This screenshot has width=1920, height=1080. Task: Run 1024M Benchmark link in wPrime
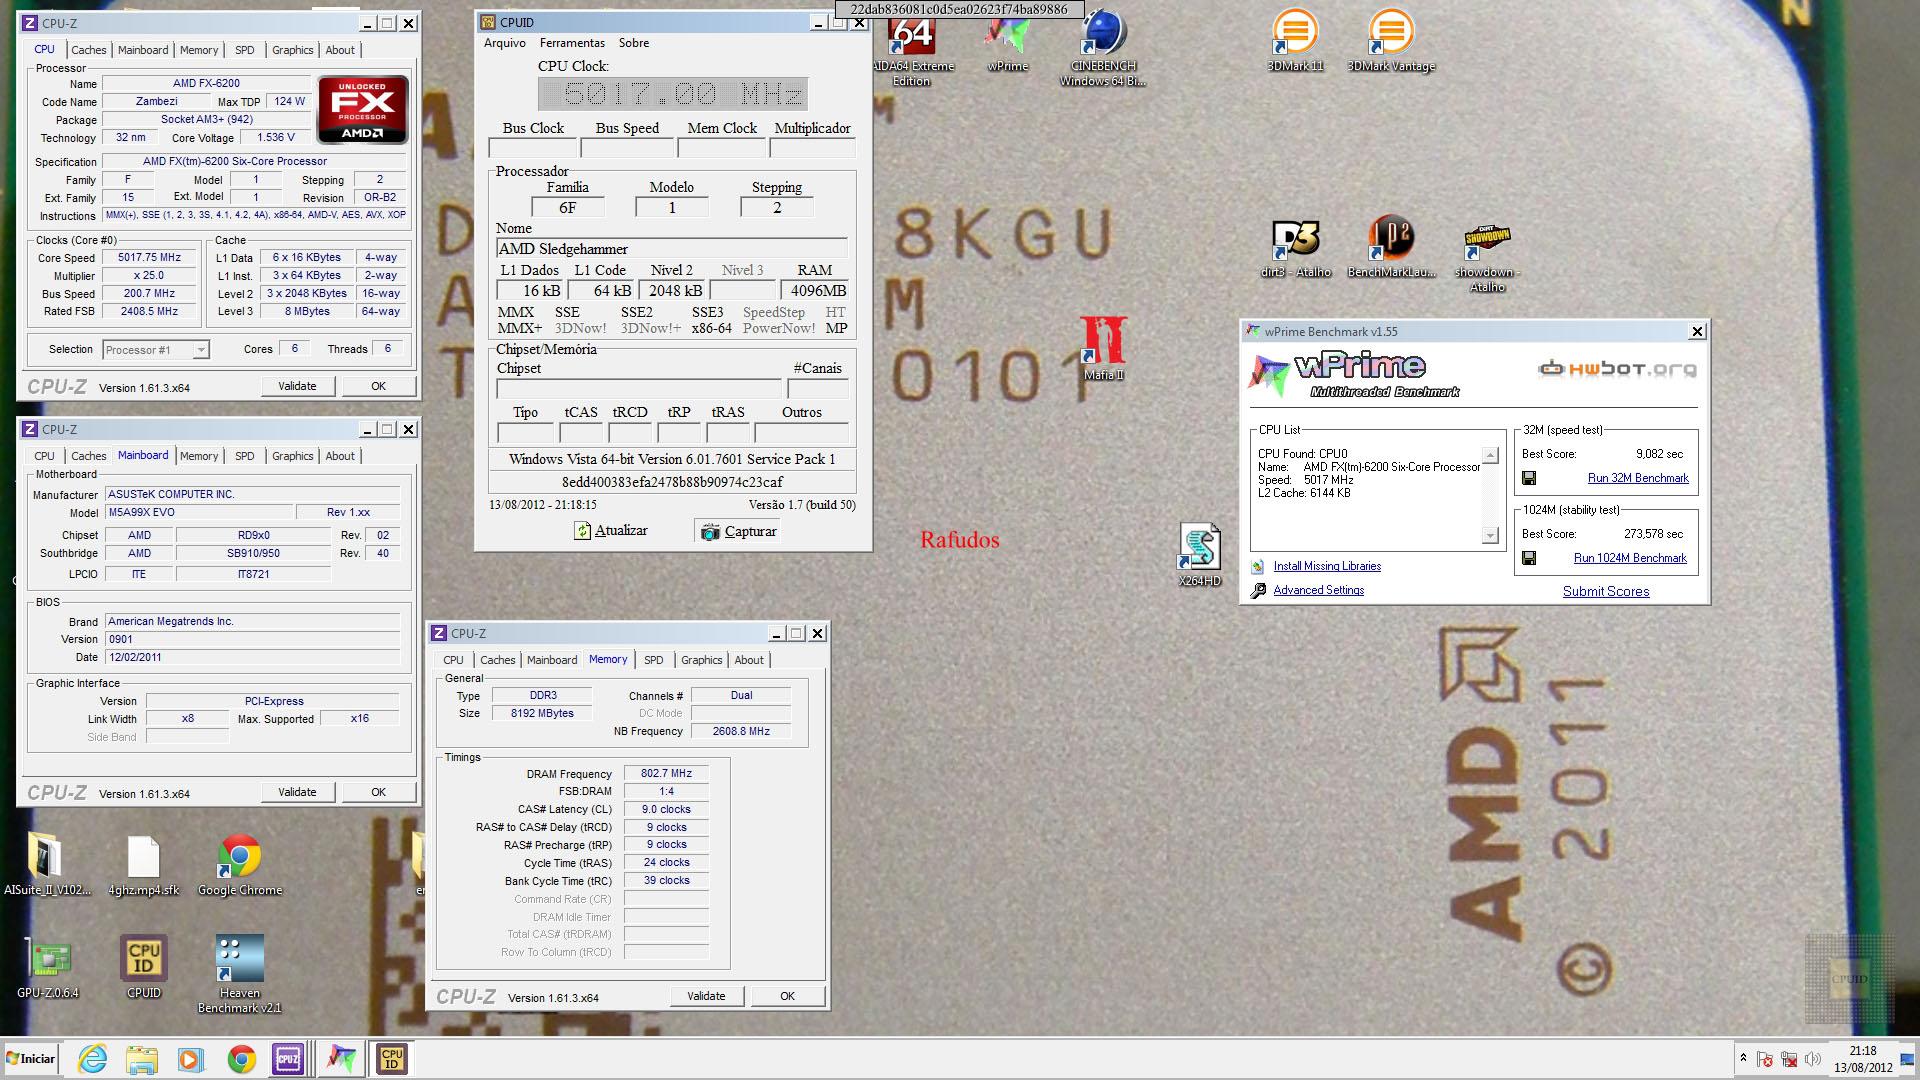coord(1630,558)
